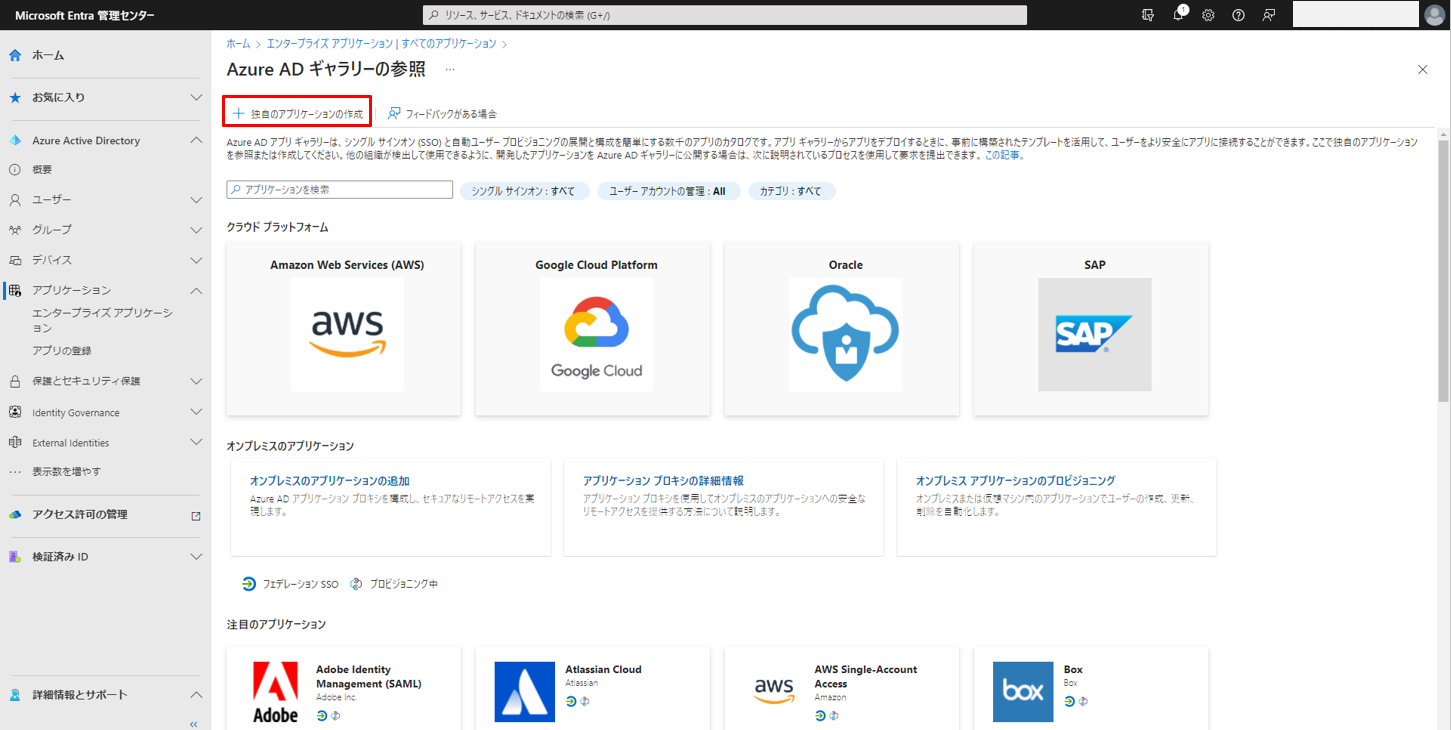Click the Azure Active Directory diamond icon
1451x730 pixels.
tap(15, 141)
